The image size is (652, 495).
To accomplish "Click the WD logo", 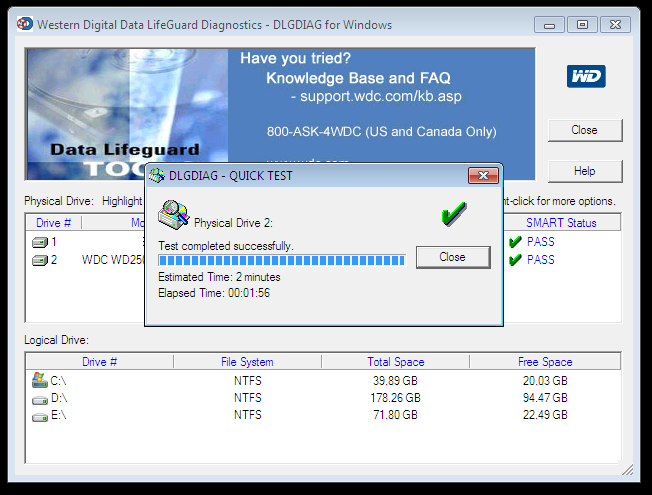I will tap(586, 77).
